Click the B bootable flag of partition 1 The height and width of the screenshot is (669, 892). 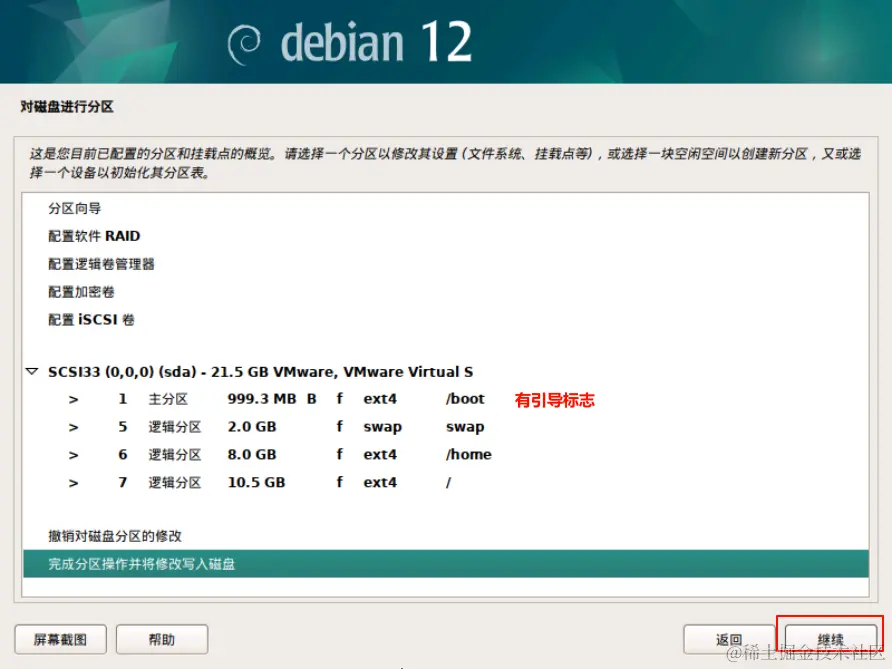(312, 399)
